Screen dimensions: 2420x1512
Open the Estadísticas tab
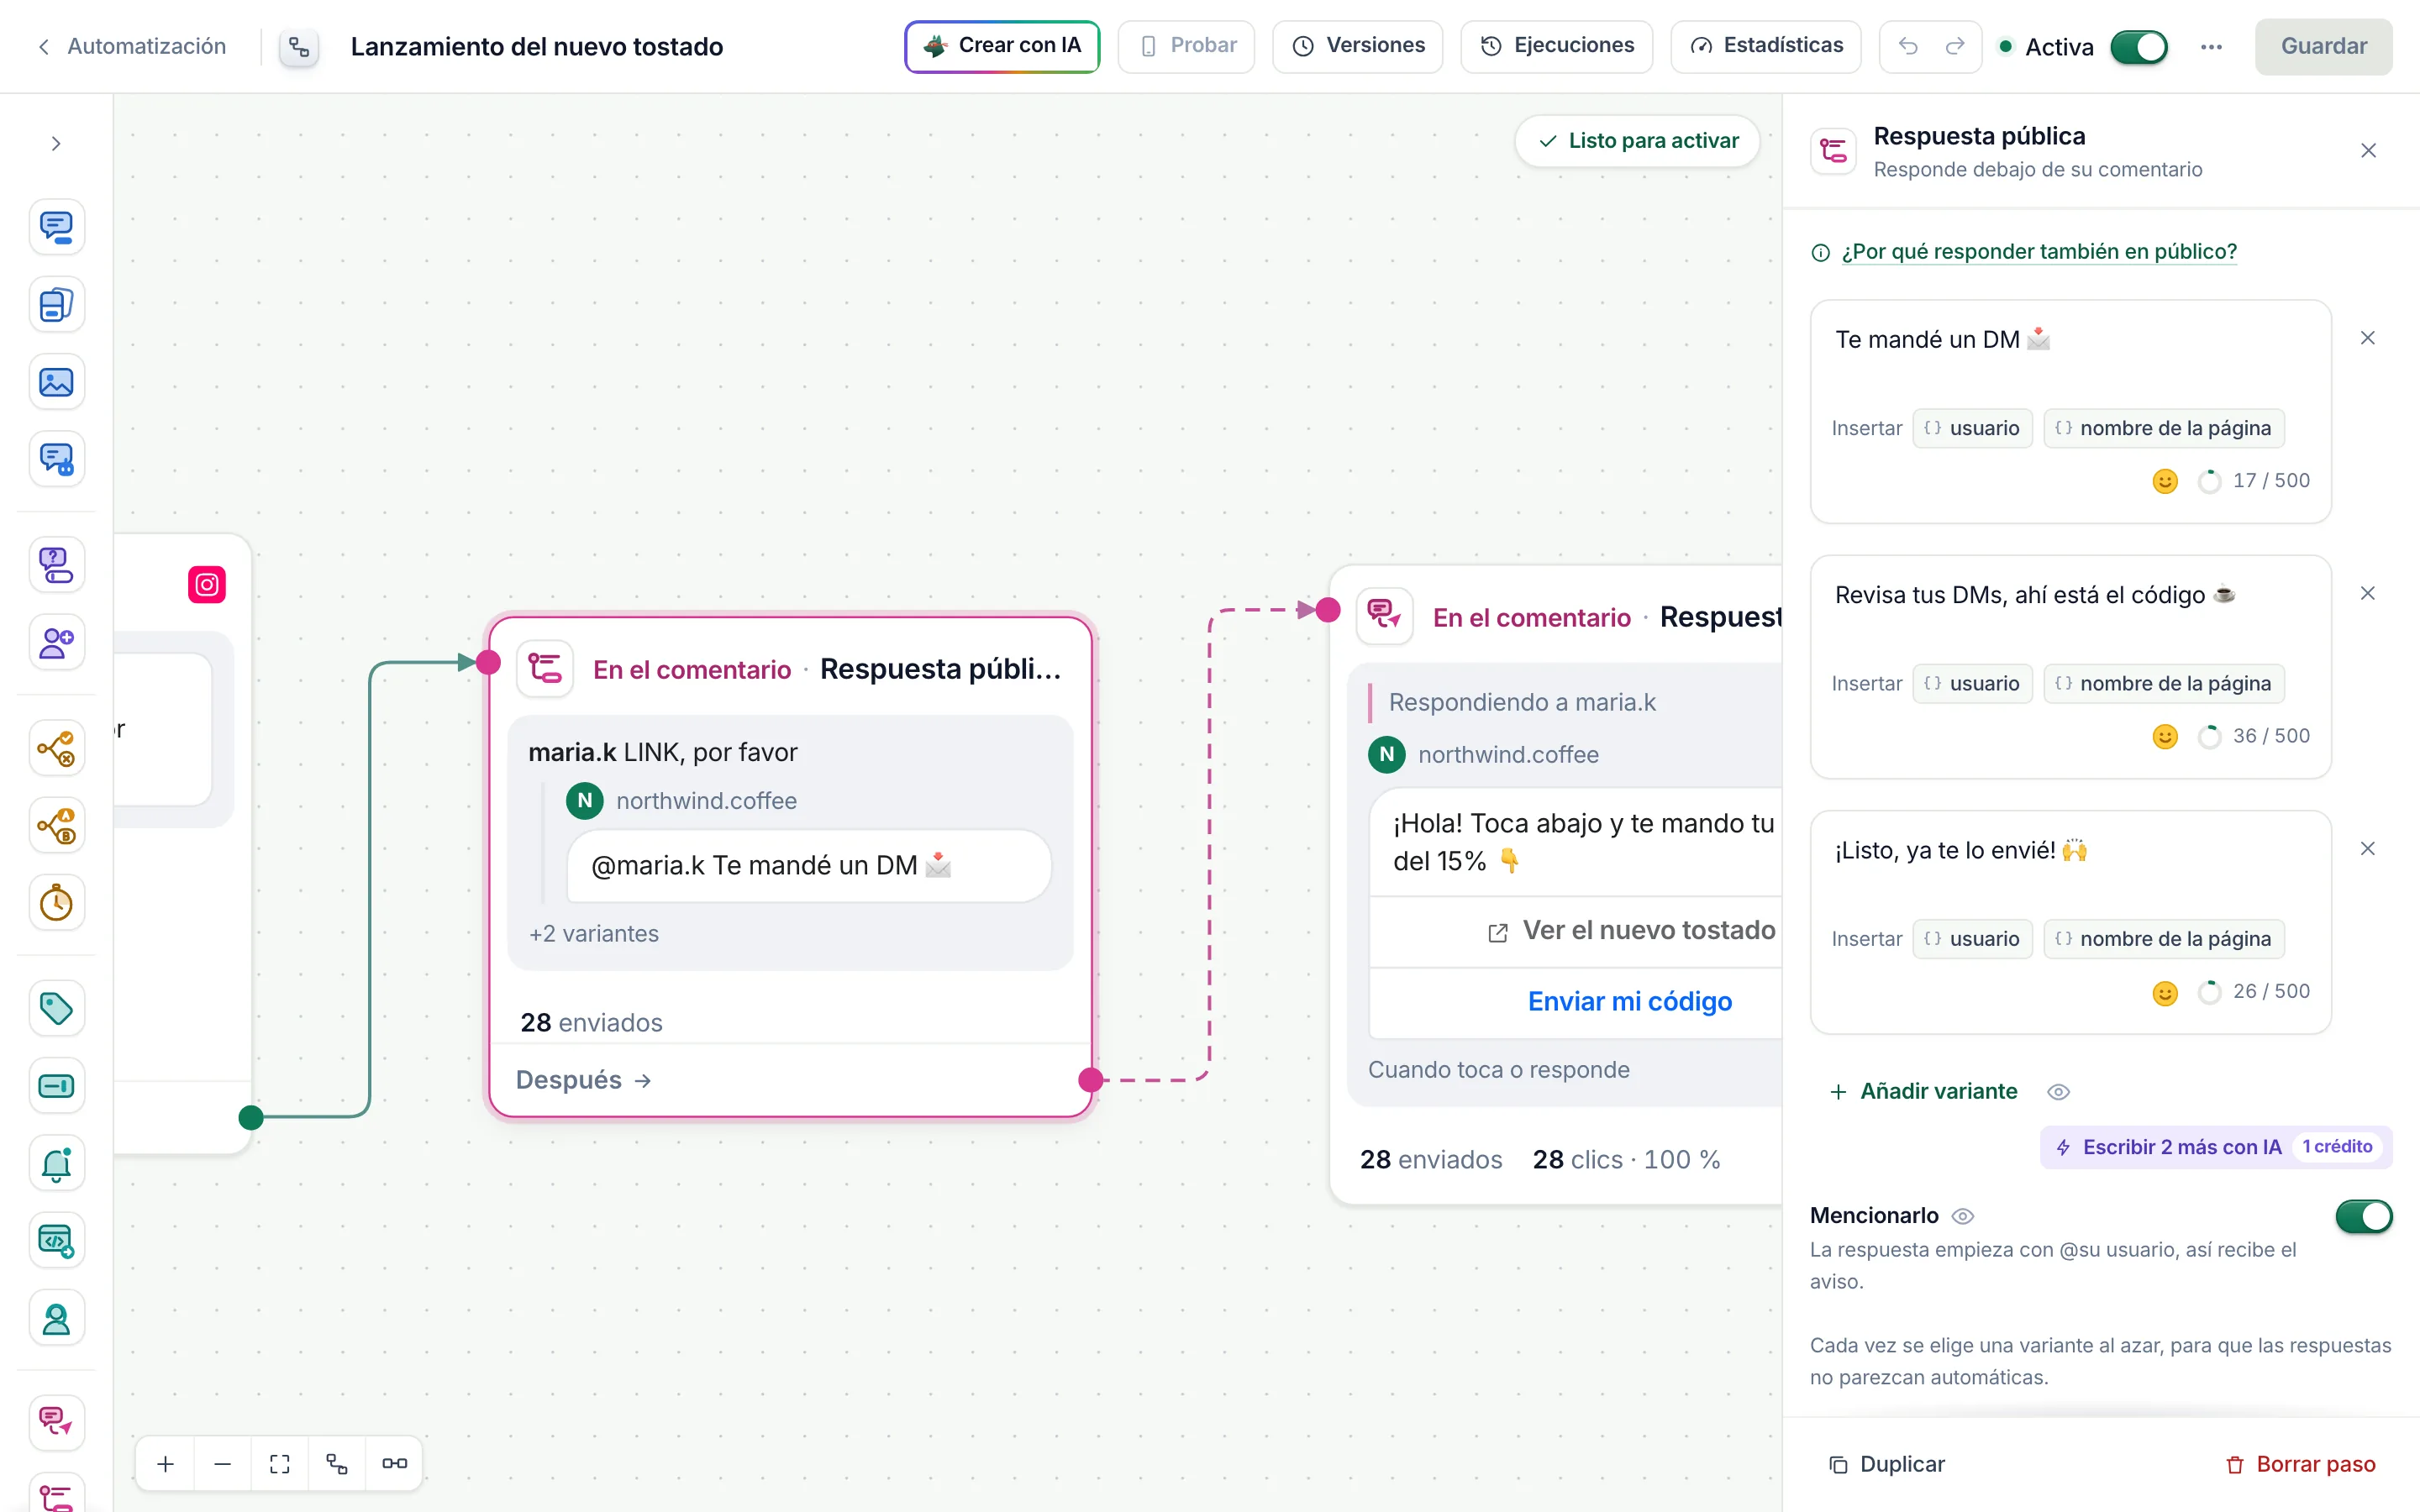1765,46
